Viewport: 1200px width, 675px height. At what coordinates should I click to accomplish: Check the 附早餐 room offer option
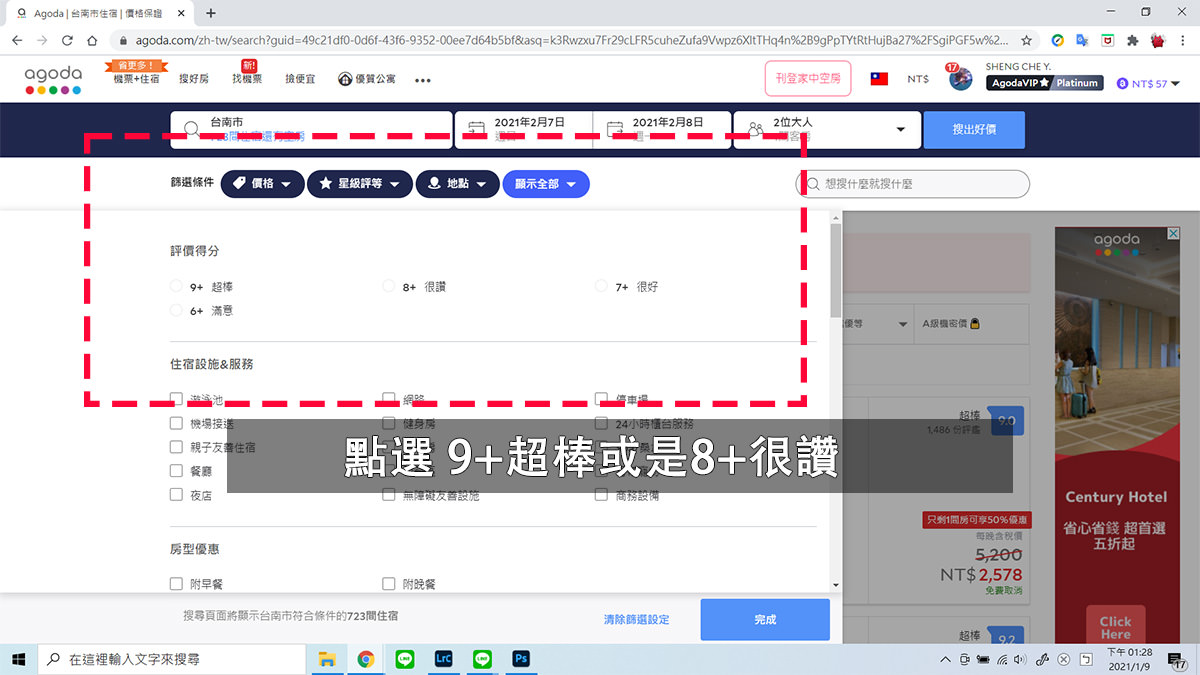176,583
